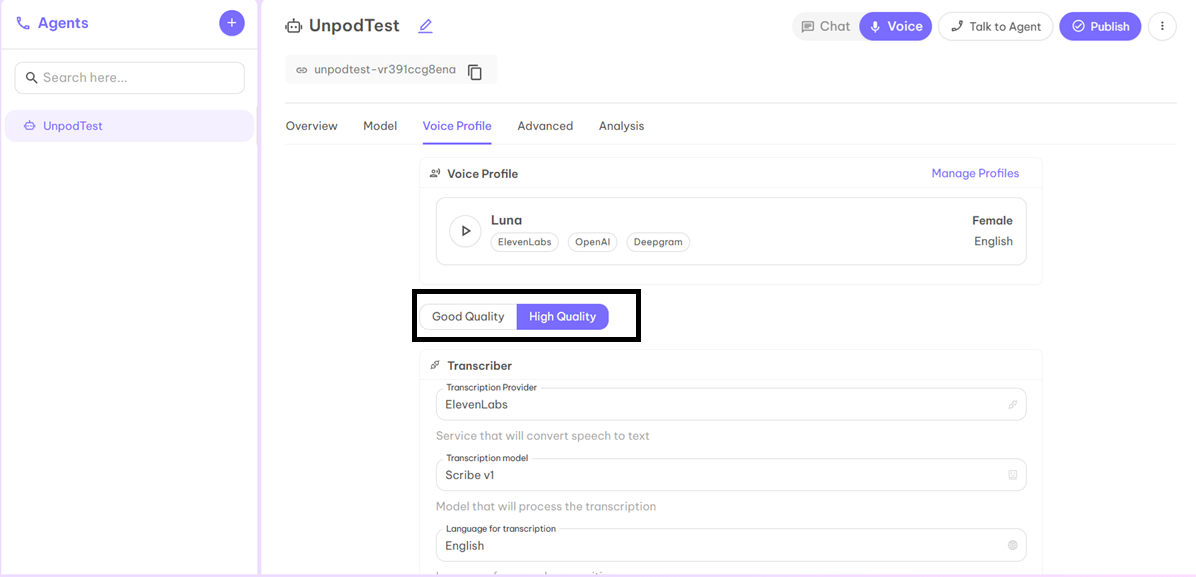
Task: Open the Model tab
Action: click(380, 126)
